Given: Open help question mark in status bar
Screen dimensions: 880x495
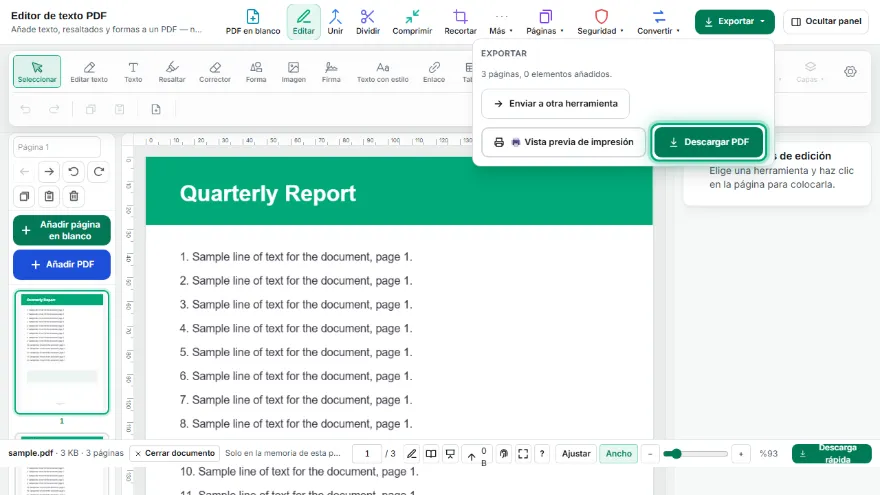Looking at the screenshot, I should [542, 453].
